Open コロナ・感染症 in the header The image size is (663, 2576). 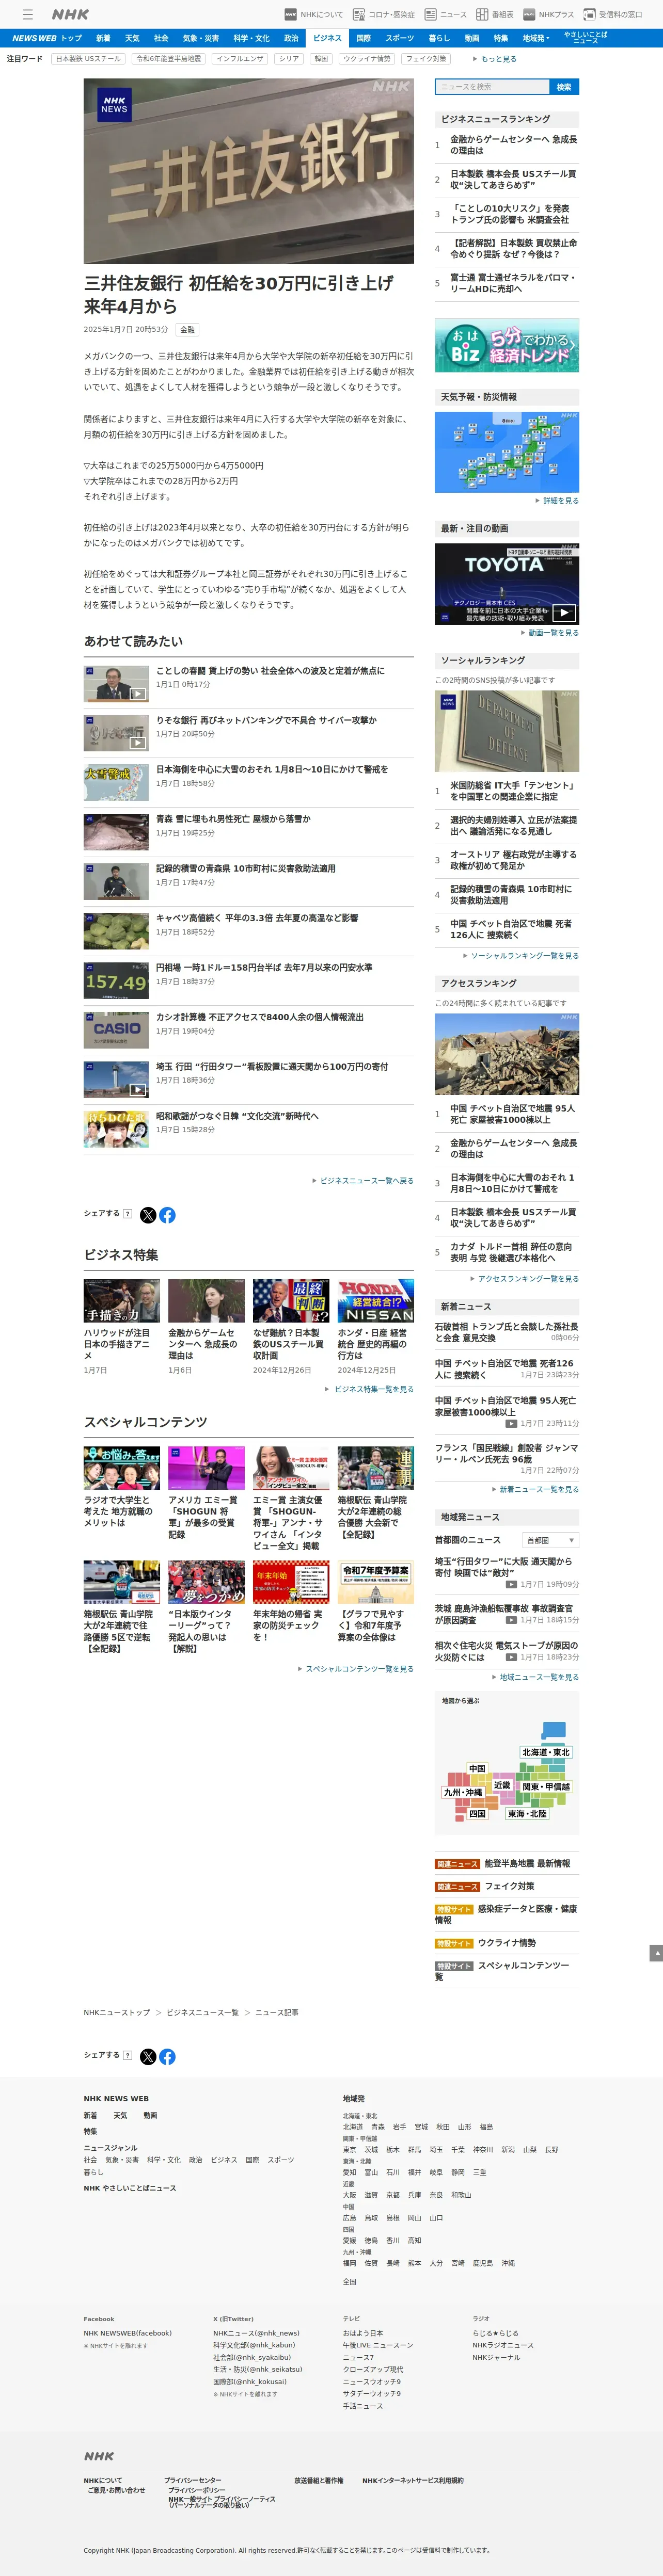point(383,14)
